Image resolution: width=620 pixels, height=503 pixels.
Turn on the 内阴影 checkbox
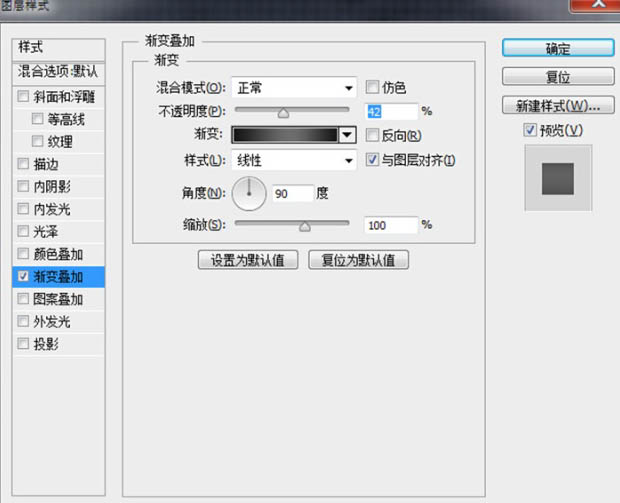23,186
